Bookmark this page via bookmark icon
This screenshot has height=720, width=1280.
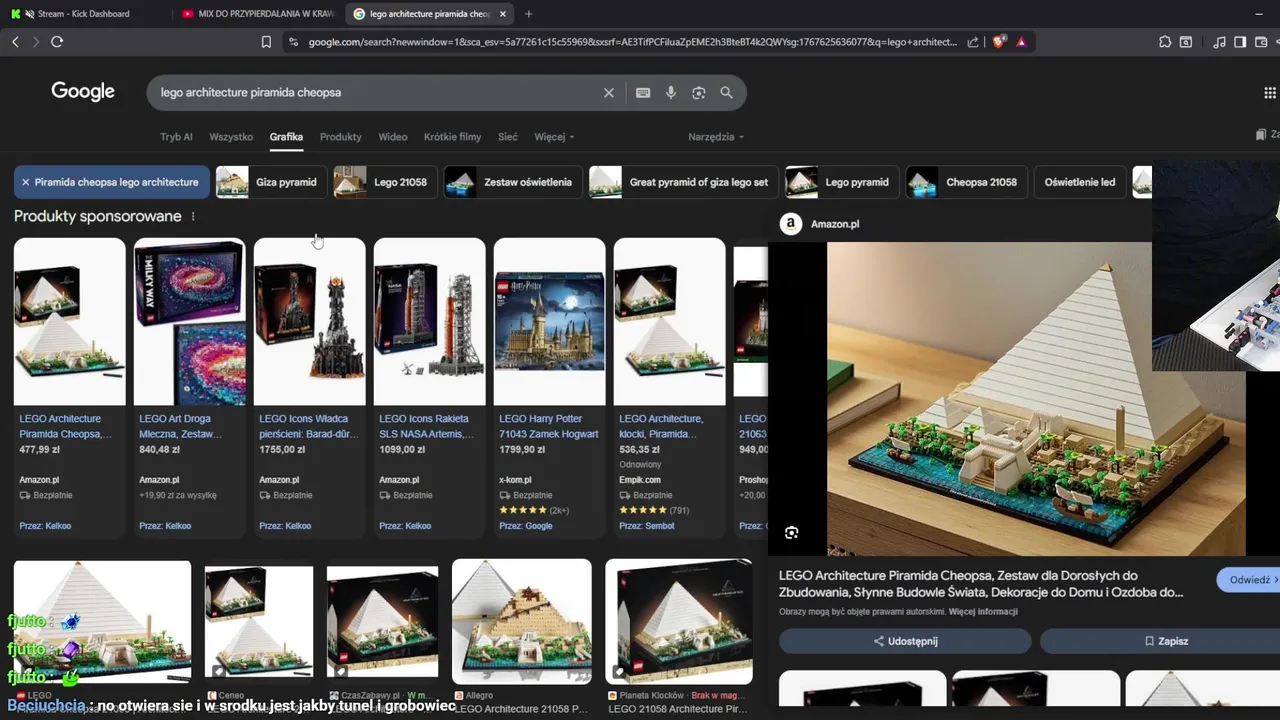266,42
